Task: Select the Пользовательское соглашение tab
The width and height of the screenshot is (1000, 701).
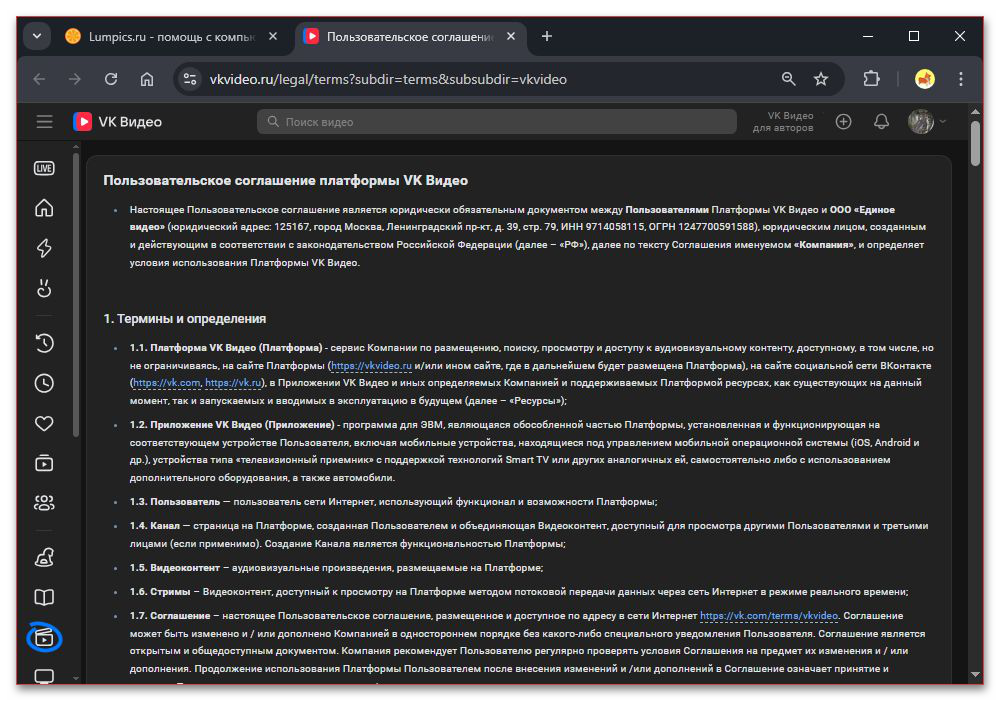Action: 409,37
